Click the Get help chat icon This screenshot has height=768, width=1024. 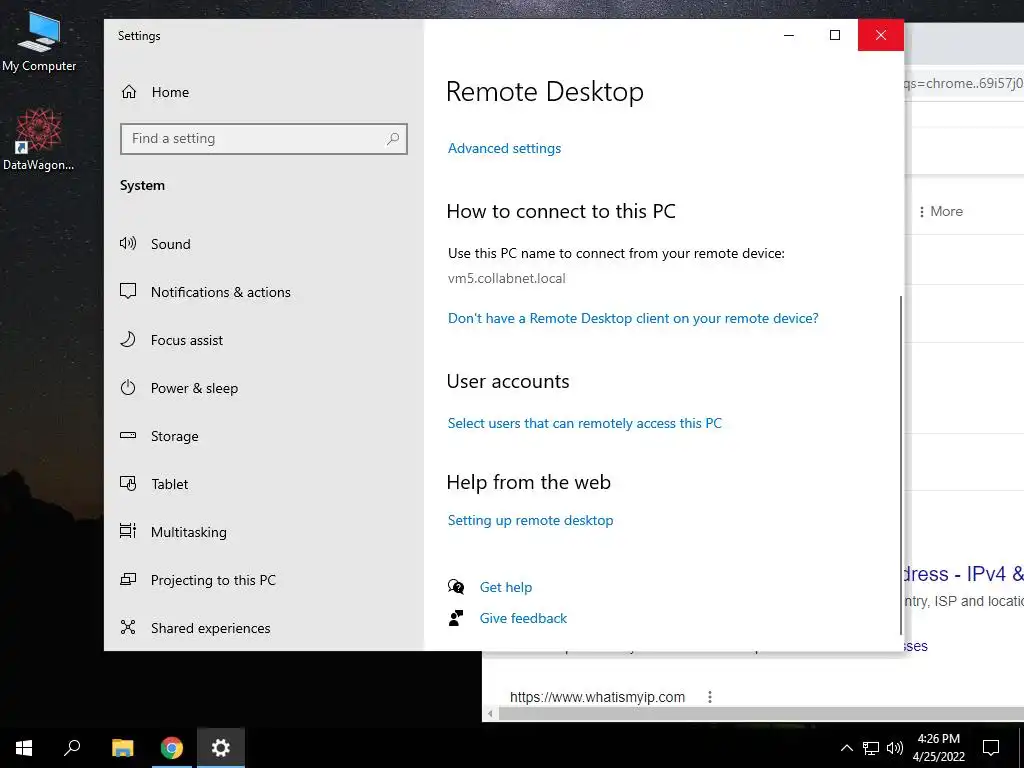point(456,586)
